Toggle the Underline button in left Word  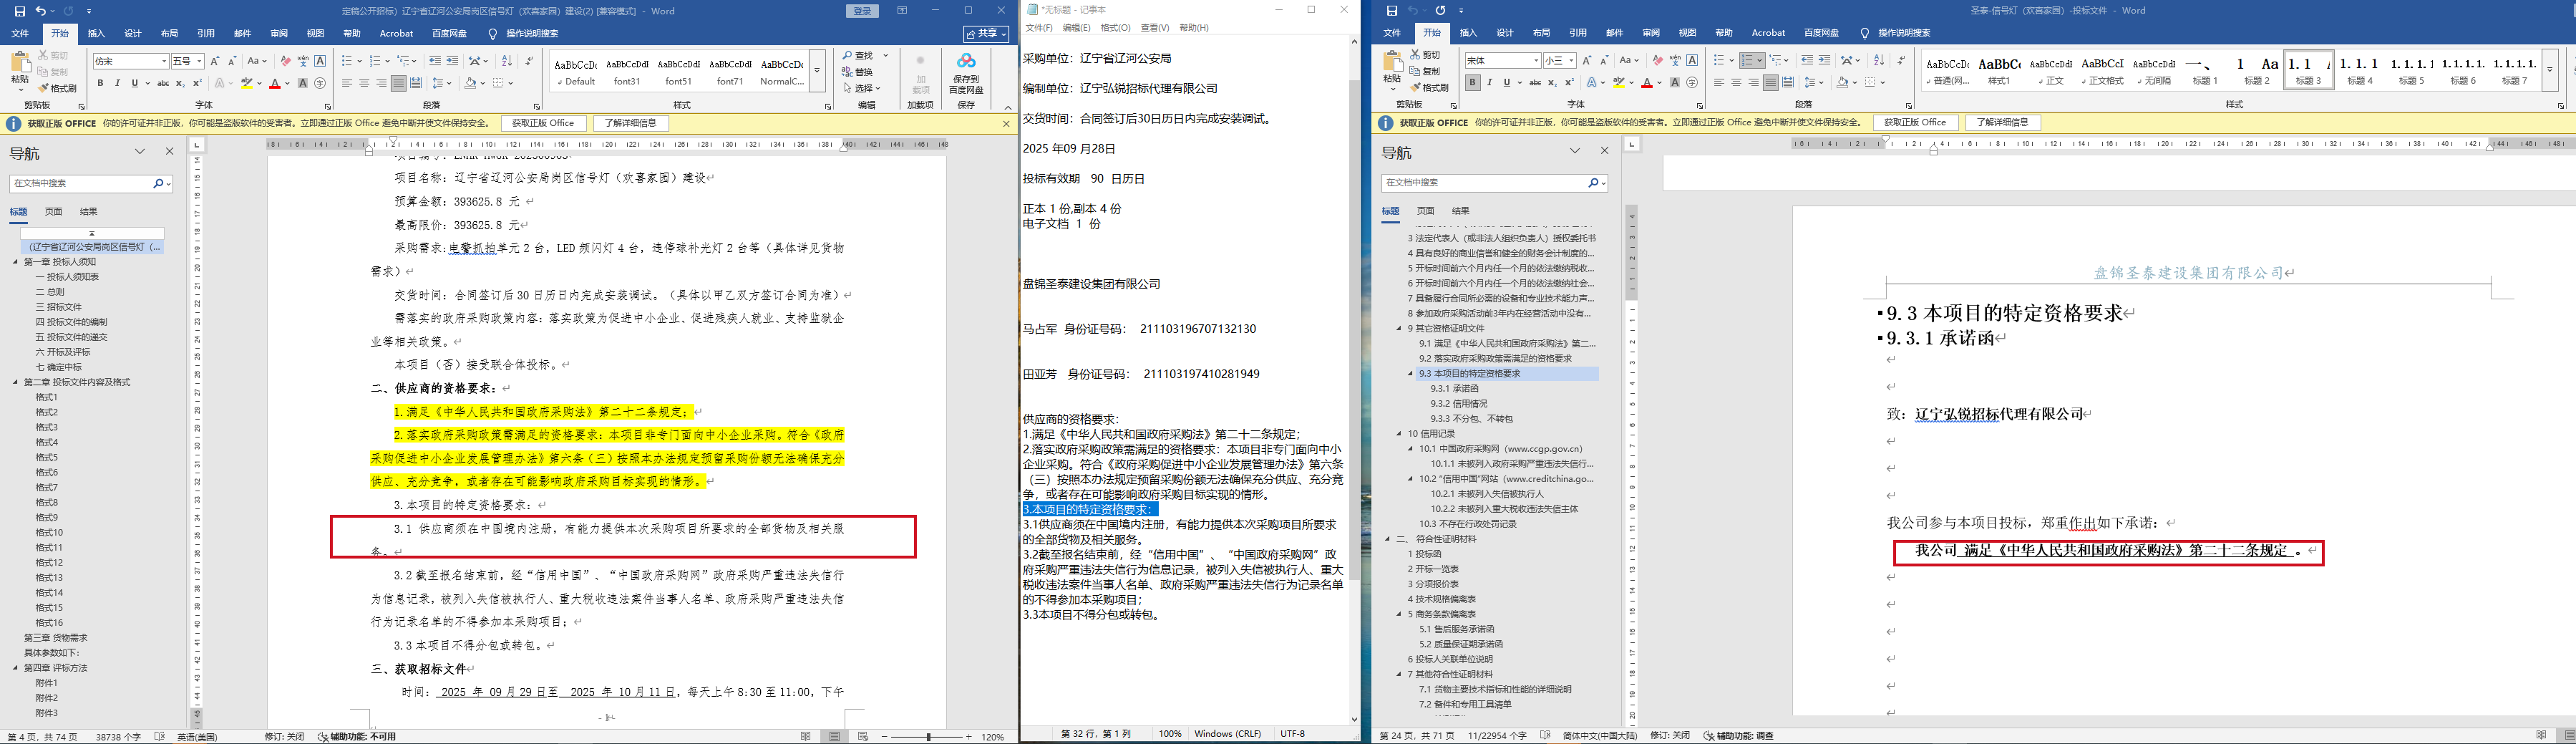point(134,83)
